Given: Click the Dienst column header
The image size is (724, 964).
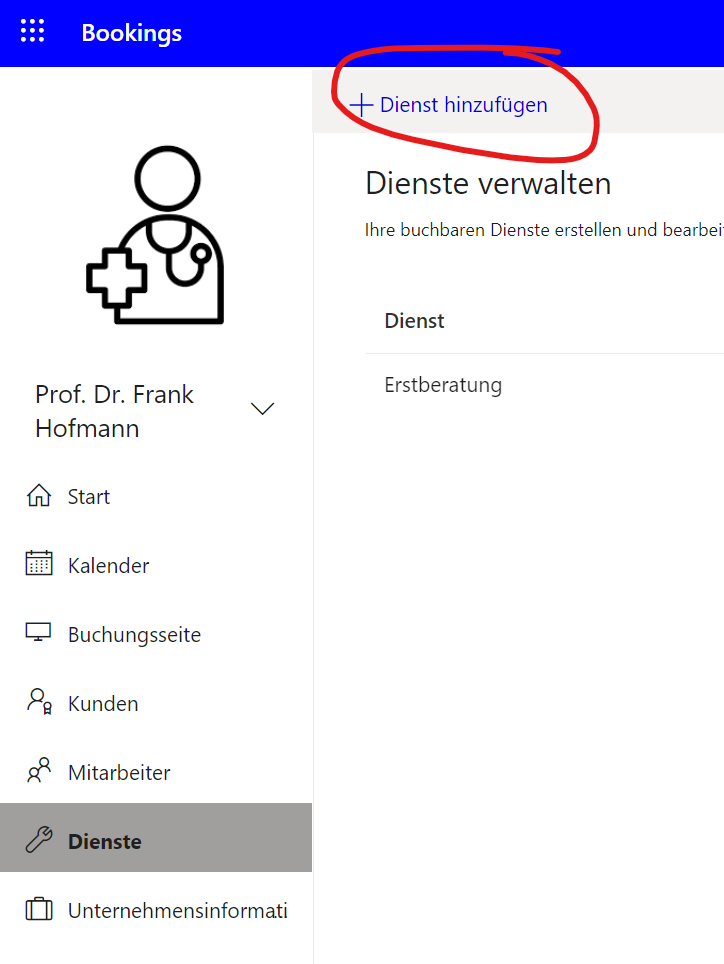Looking at the screenshot, I should (414, 321).
